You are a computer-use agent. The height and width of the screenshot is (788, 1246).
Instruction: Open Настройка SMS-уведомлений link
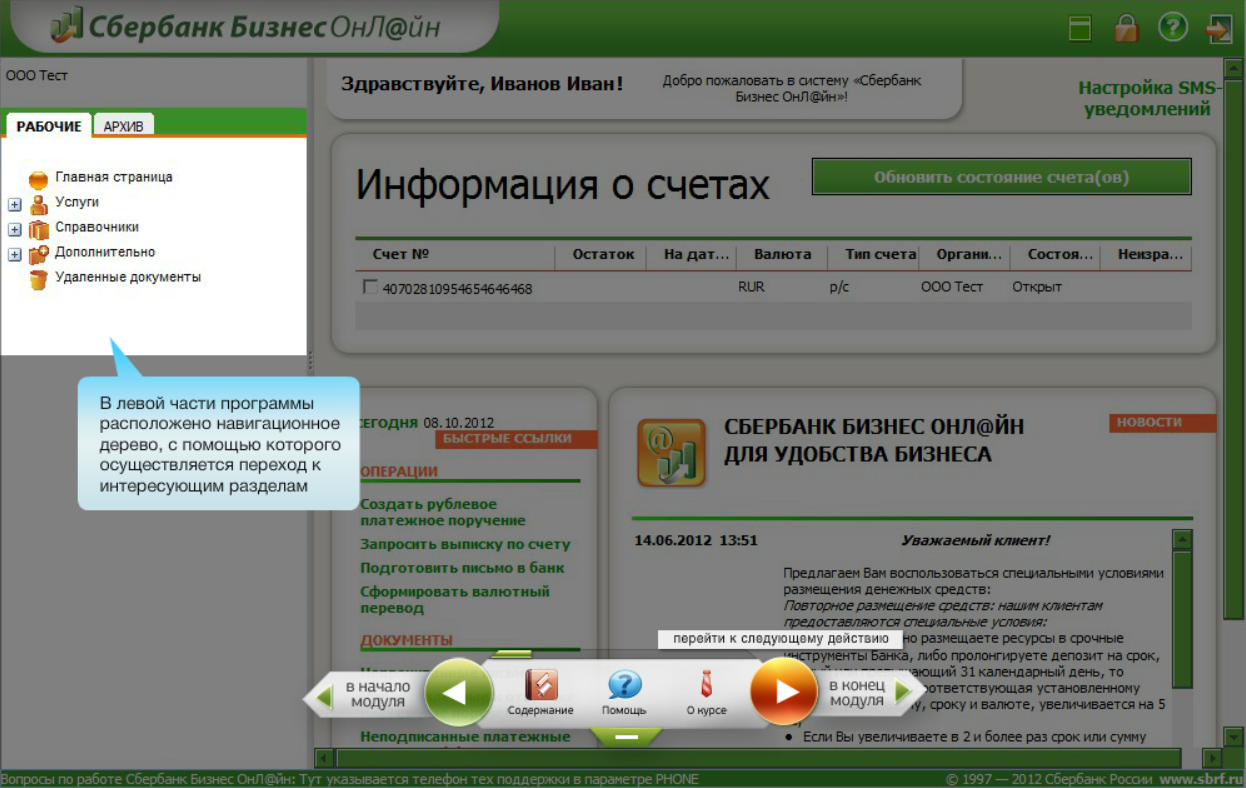click(x=1148, y=98)
